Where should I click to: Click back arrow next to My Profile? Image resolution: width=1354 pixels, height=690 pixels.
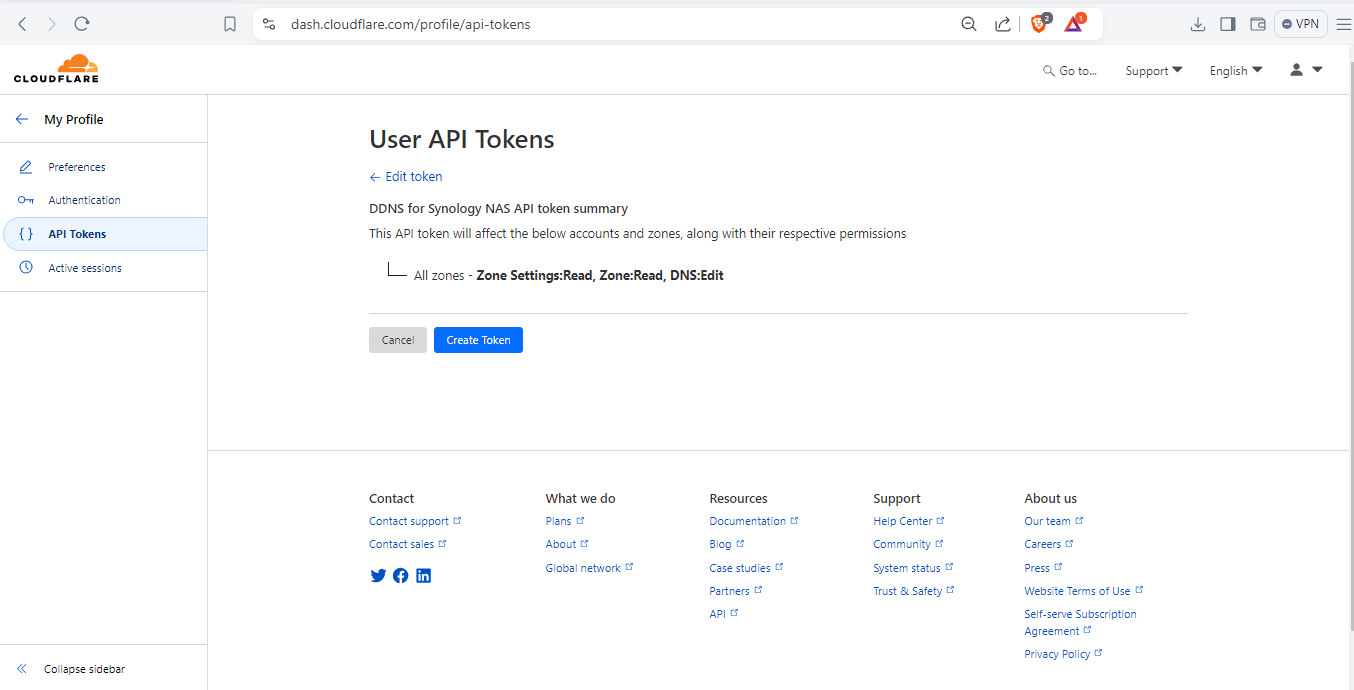tap(22, 119)
